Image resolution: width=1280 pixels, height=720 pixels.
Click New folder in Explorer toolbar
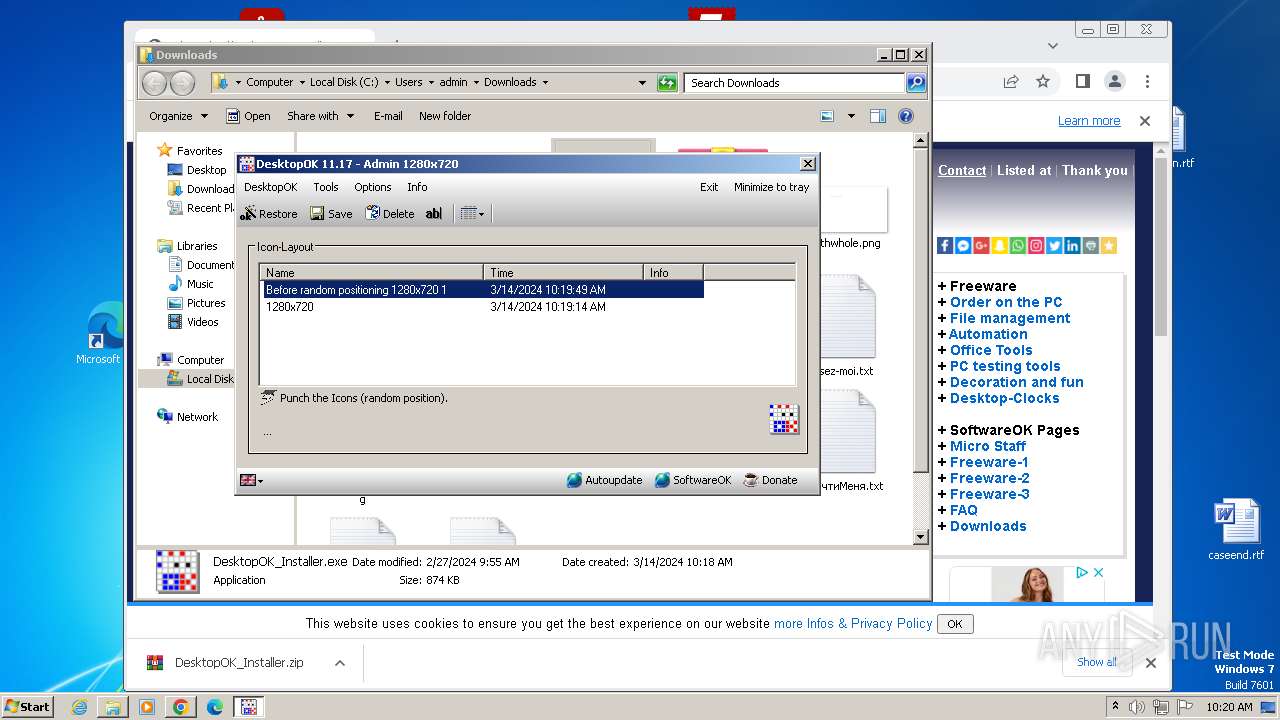coord(445,116)
